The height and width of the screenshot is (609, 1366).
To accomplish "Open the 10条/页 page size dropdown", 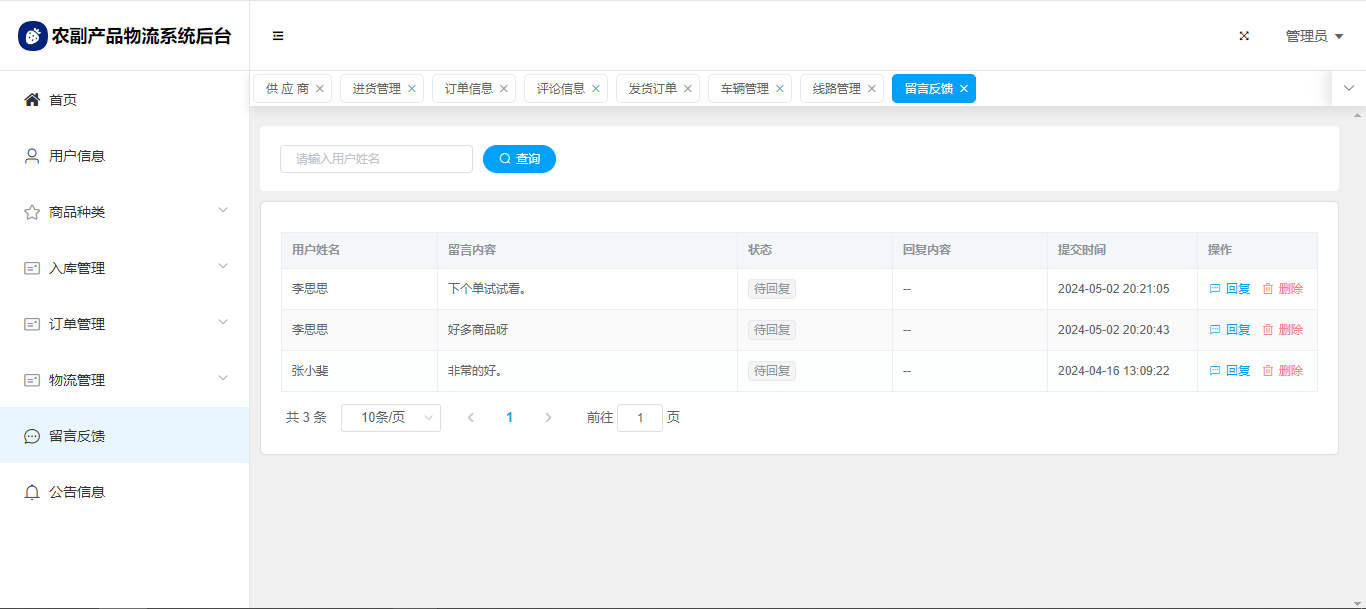I will [x=390, y=418].
